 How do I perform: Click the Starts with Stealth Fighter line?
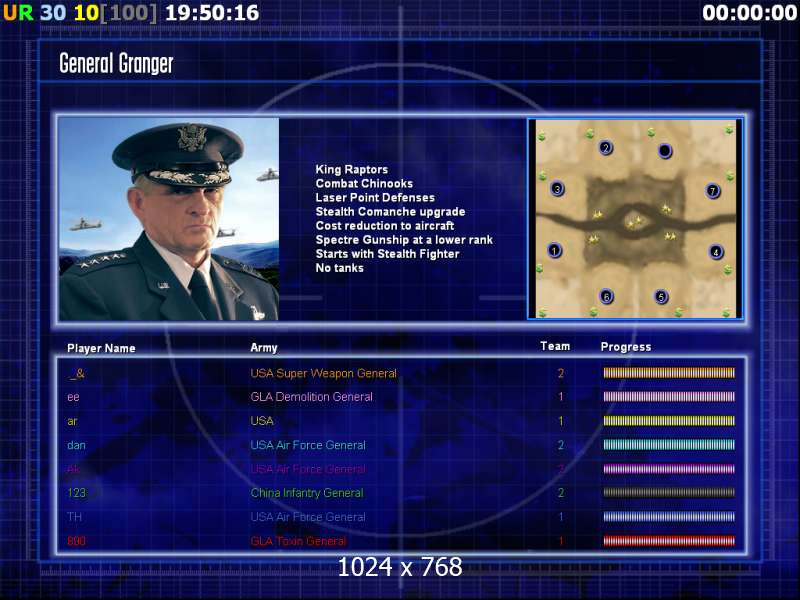pyautogui.click(x=387, y=254)
